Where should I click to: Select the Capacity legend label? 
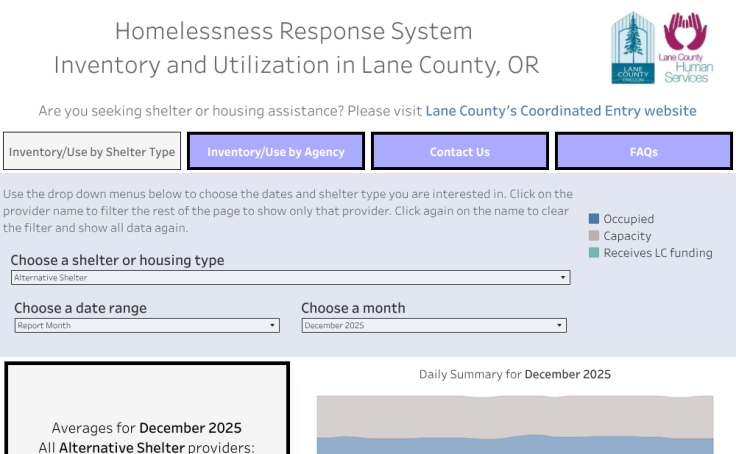click(x=627, y=236)
